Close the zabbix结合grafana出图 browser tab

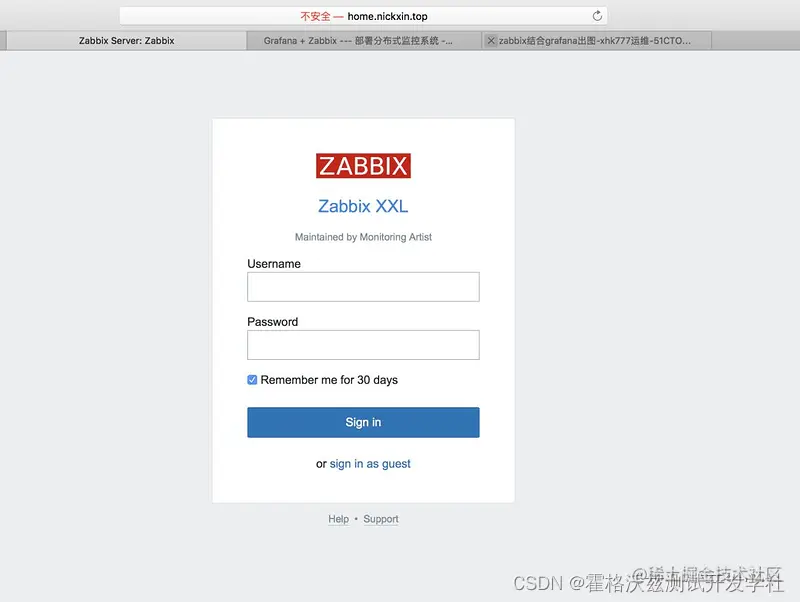[493, 40]
